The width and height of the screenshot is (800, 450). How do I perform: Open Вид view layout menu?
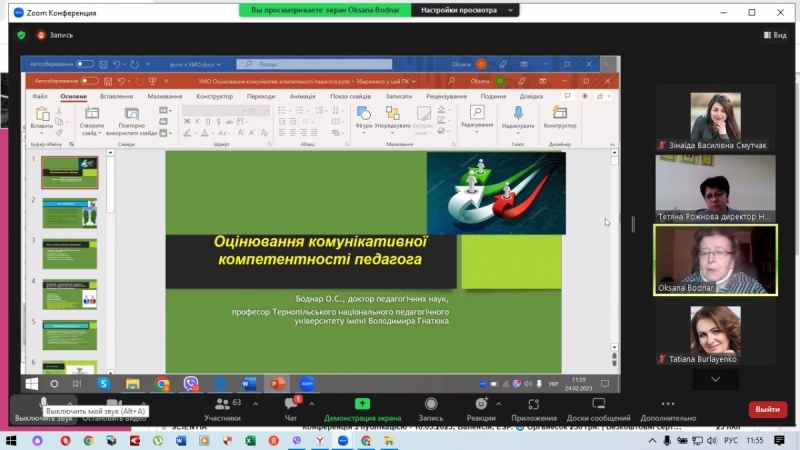(775, 35)
